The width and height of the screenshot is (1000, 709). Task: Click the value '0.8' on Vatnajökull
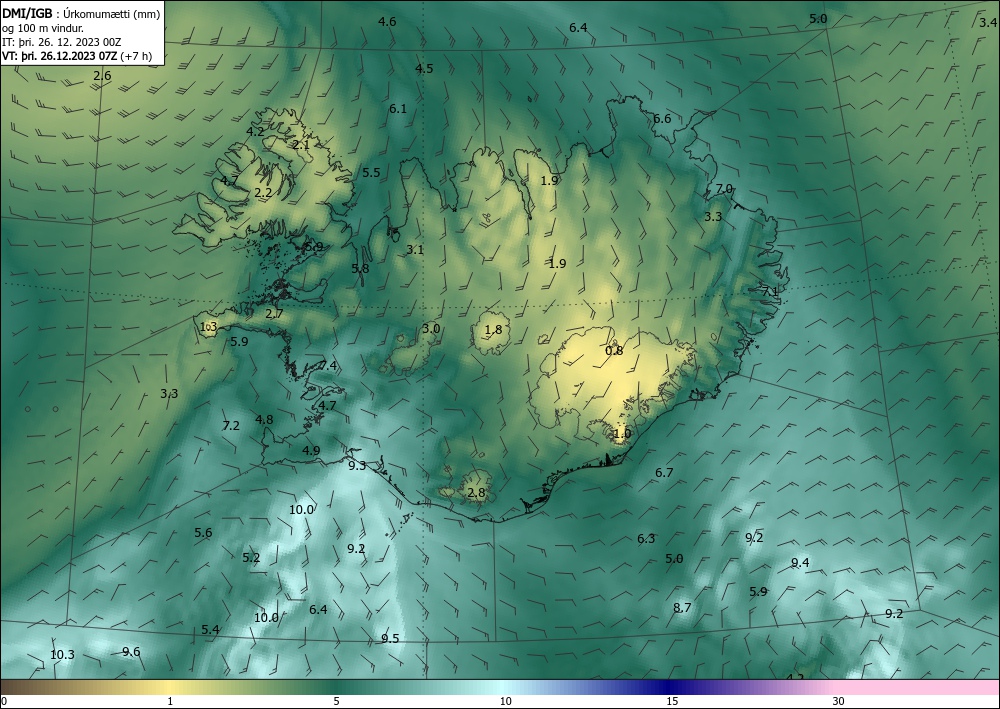tap(614, 351)
